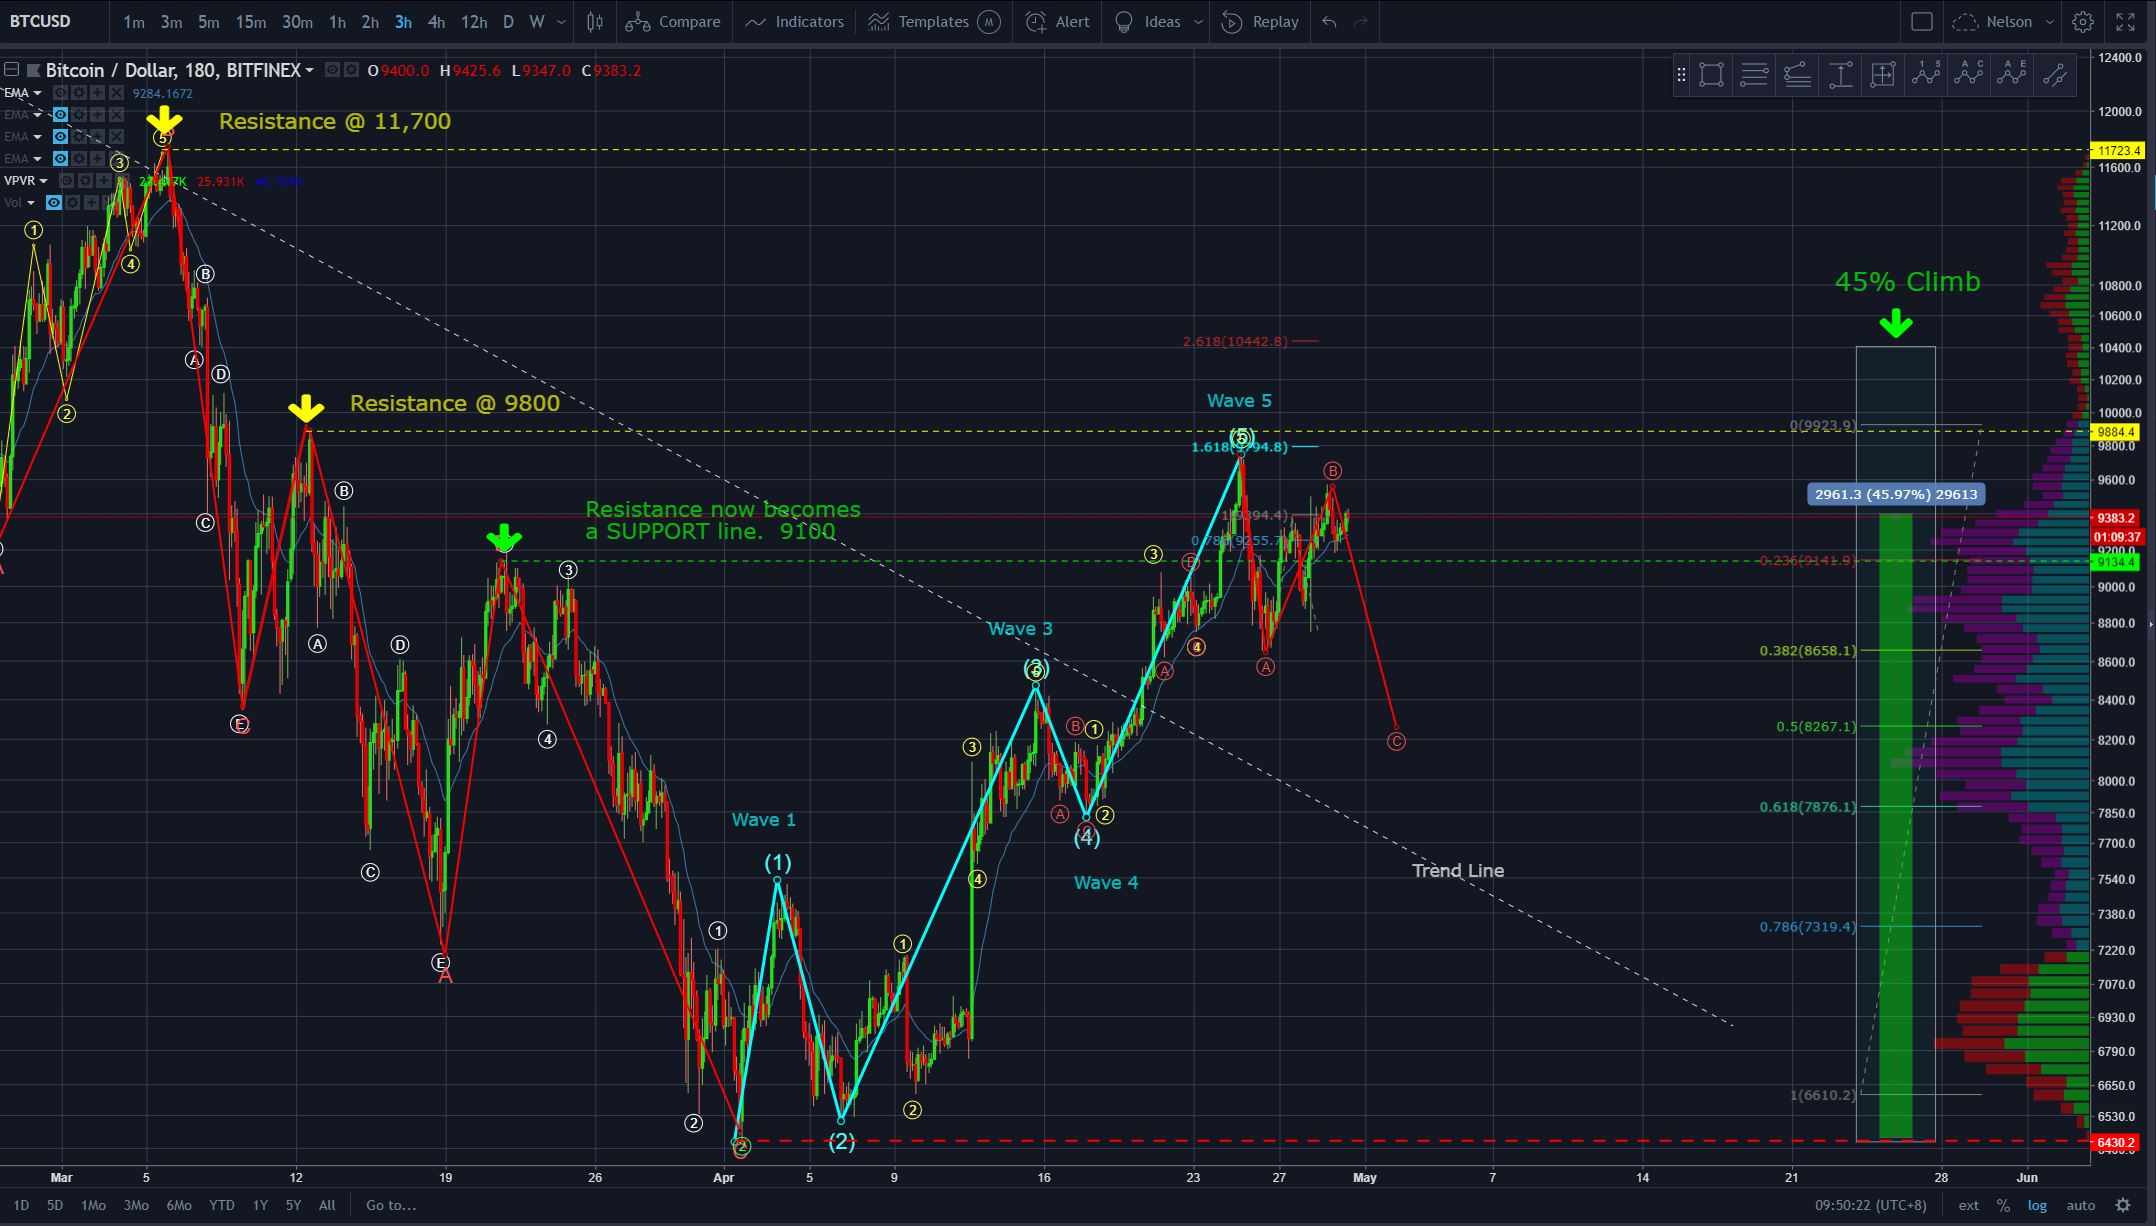Click the Replay button
The width and height of the screenshot is (2156, 1226).
[1260, 22]
